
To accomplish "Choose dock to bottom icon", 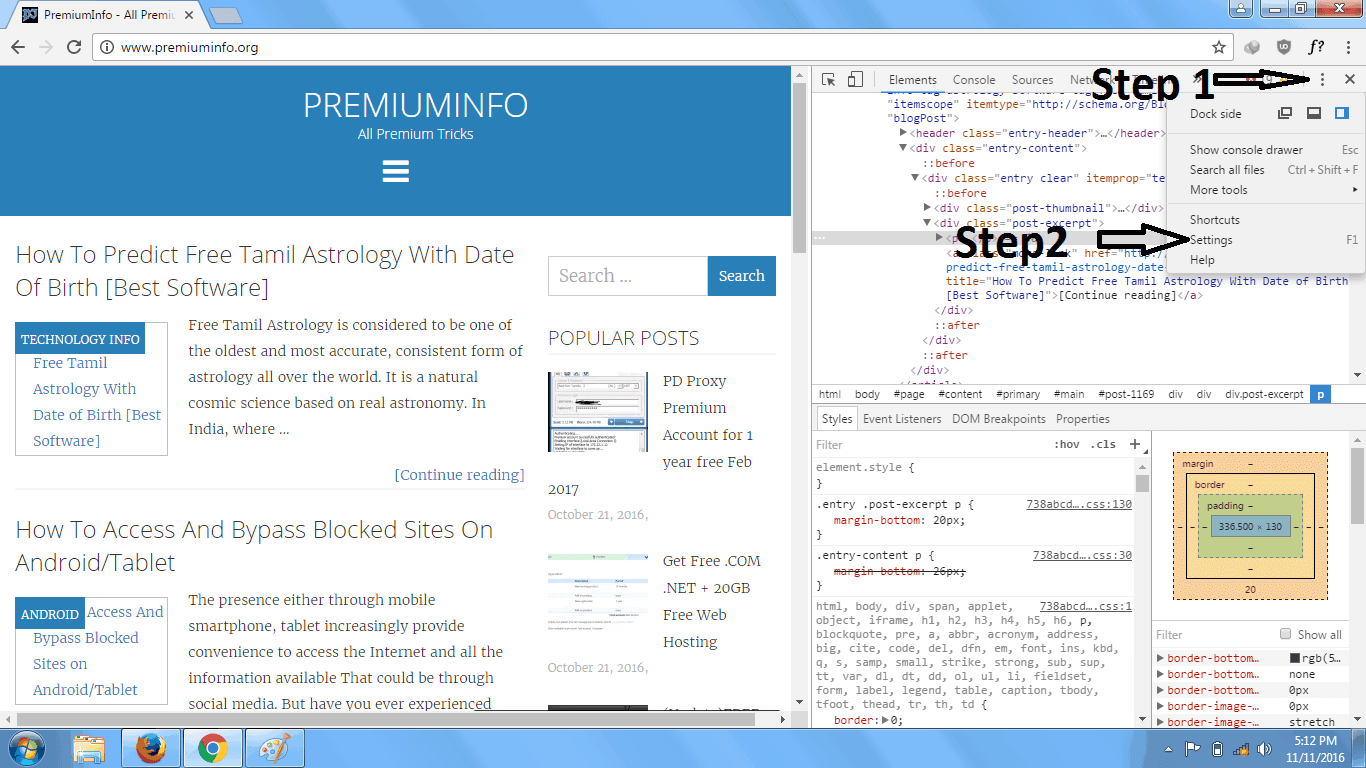I will (1314, 114).
